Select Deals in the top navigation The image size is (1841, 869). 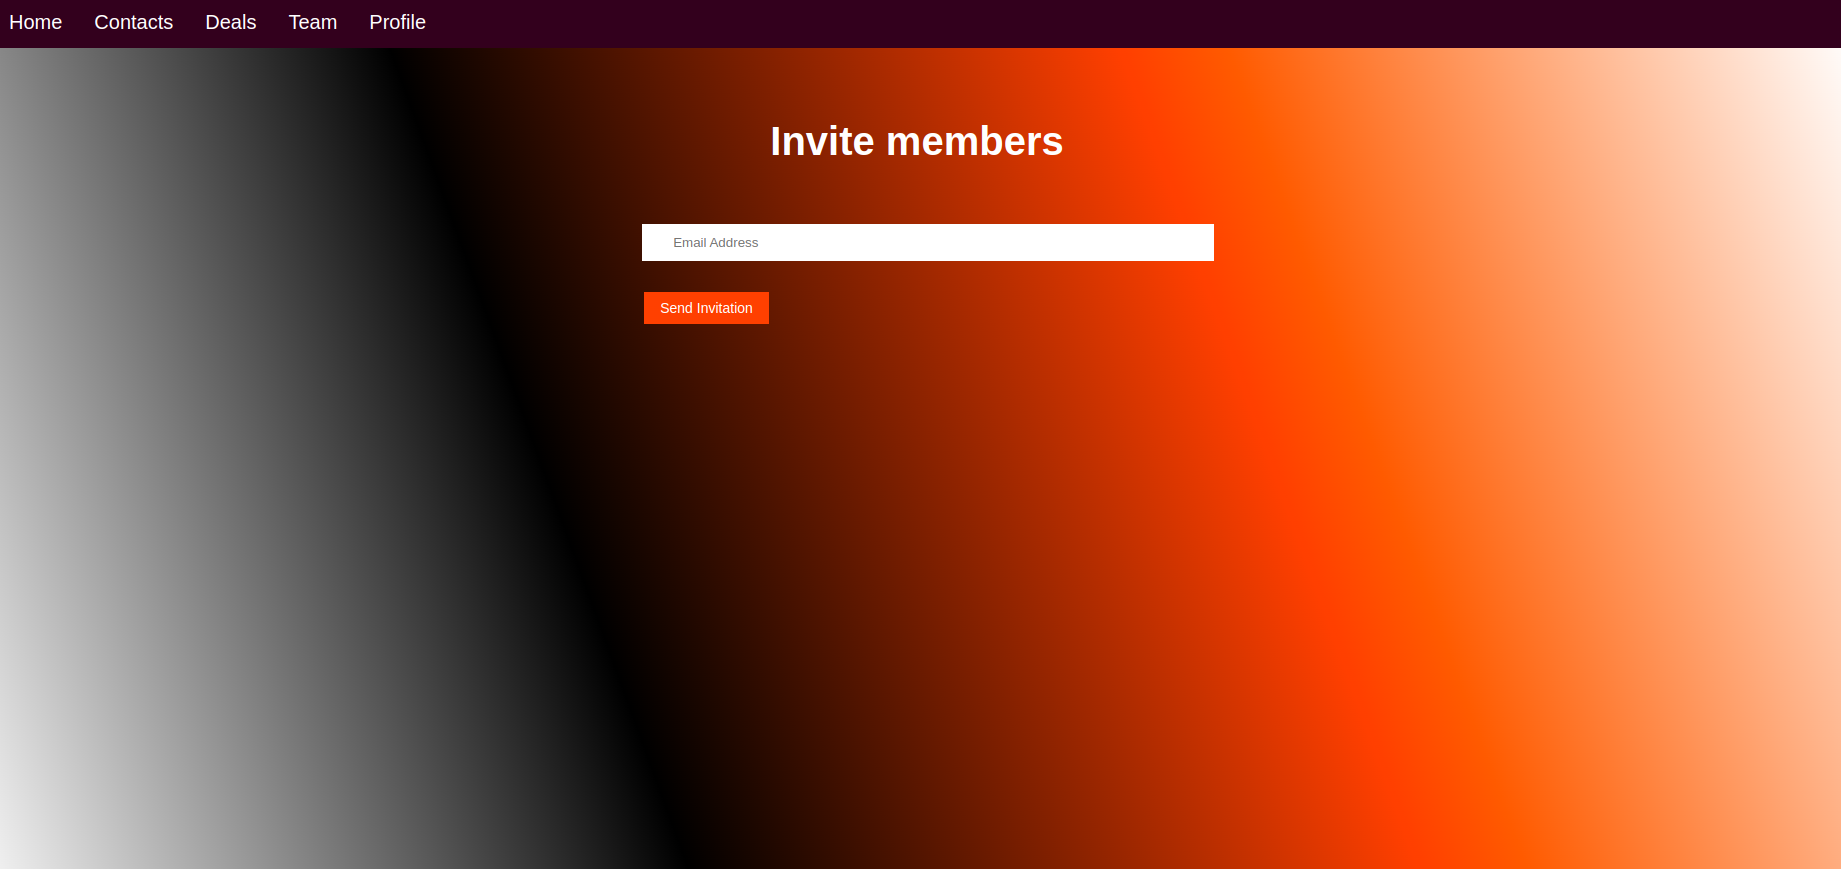click(230, 22)
